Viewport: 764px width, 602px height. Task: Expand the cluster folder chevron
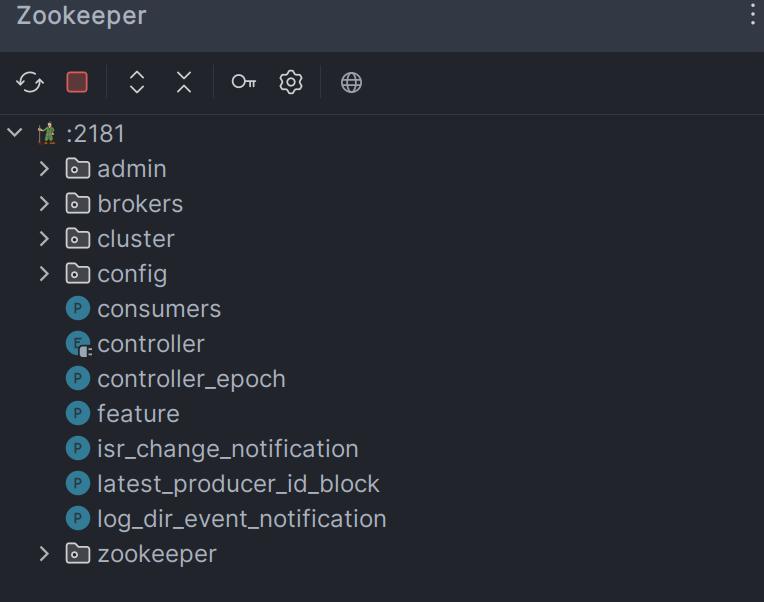[x=44, y=239]
